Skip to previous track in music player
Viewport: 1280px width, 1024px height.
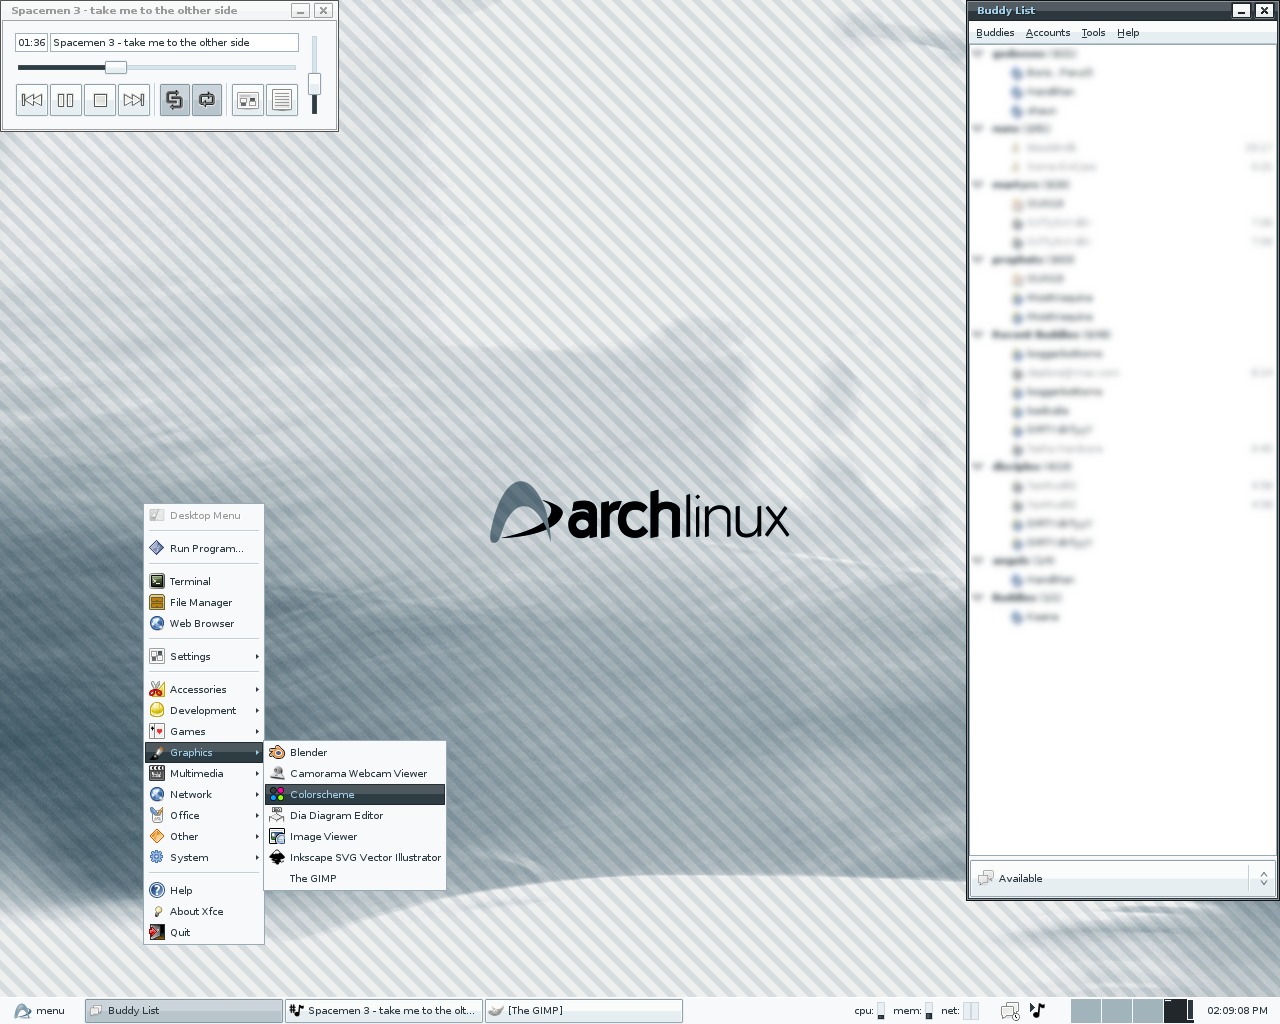click(x=32, y=100)
